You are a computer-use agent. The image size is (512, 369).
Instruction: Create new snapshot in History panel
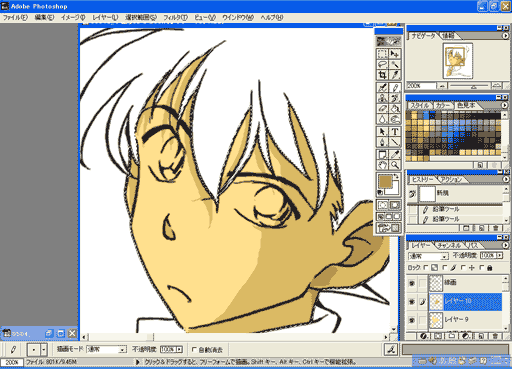pyautogui.click(x=481, y=228)
